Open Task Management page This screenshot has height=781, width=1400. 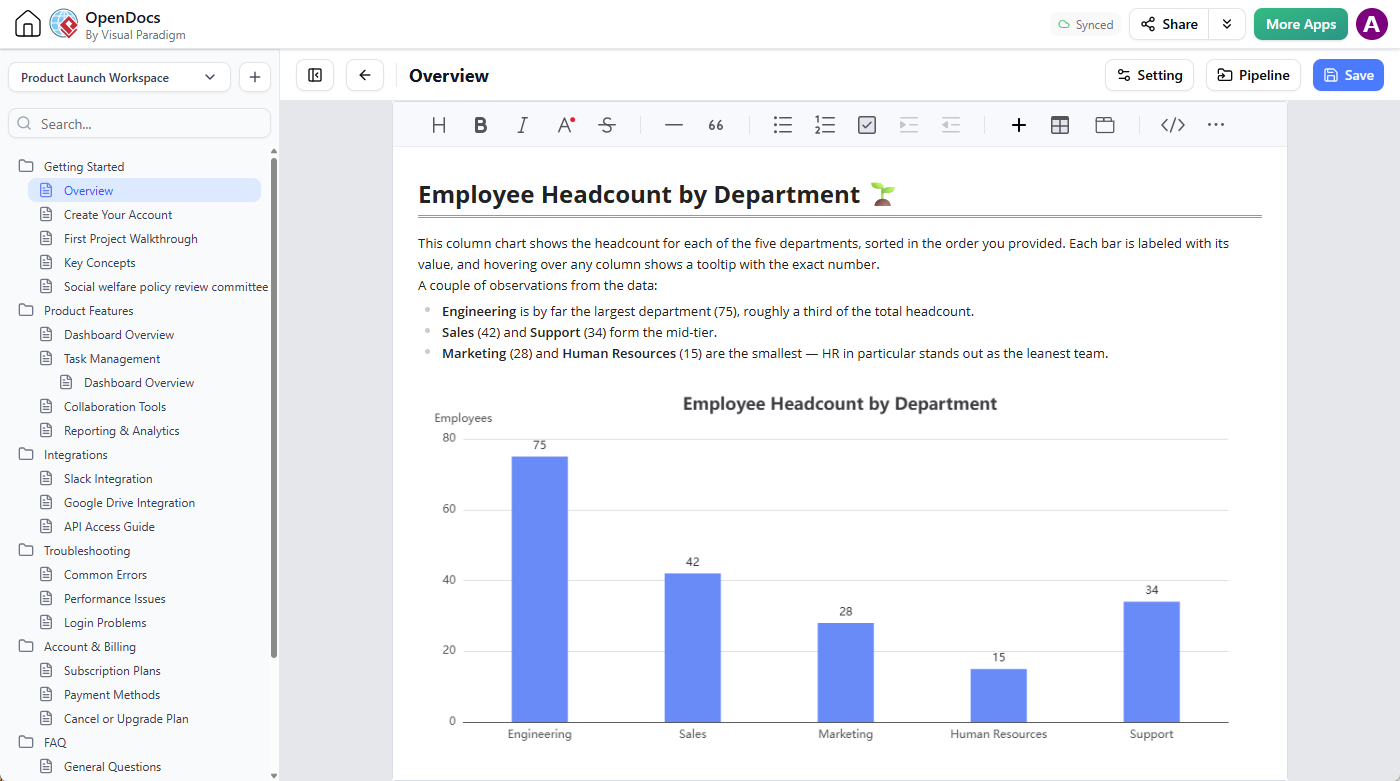tap(111, 359)
